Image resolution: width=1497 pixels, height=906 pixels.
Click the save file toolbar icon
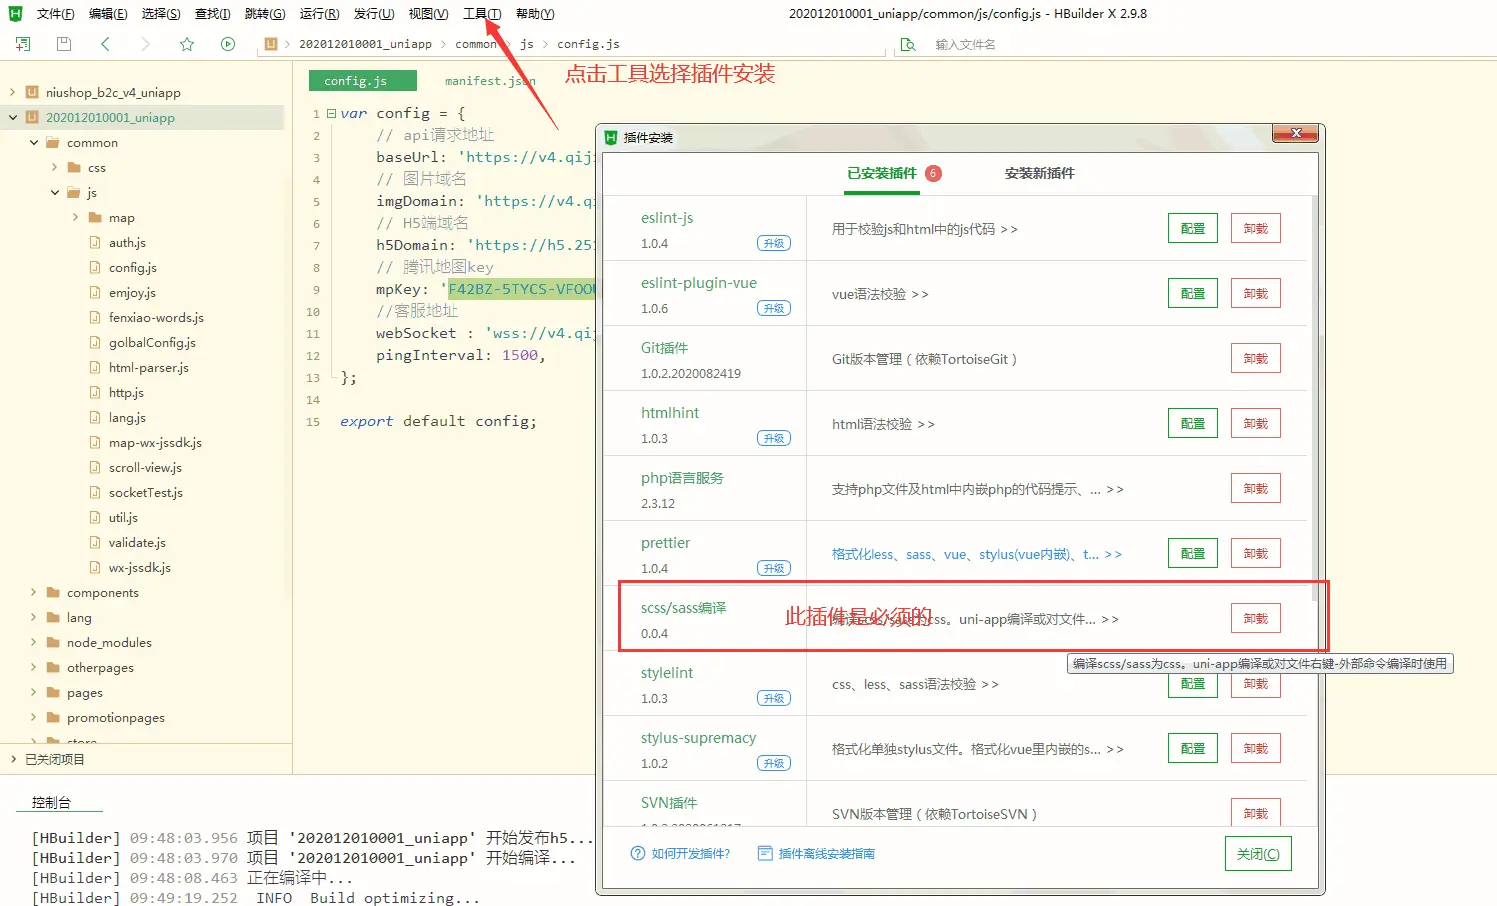(x=64, y=44)
